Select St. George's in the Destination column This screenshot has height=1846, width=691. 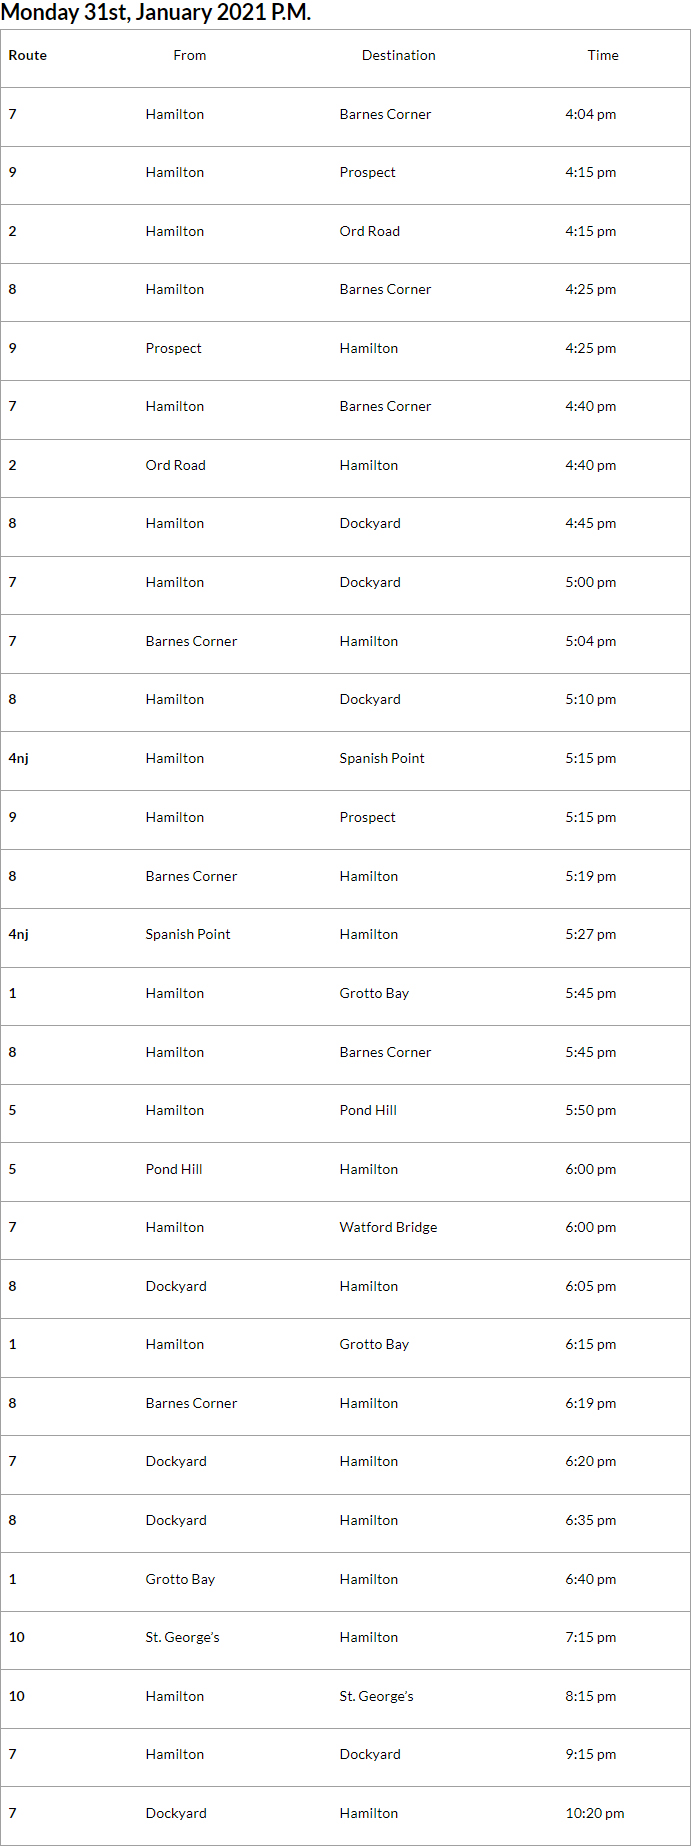tap(376, 1697)
